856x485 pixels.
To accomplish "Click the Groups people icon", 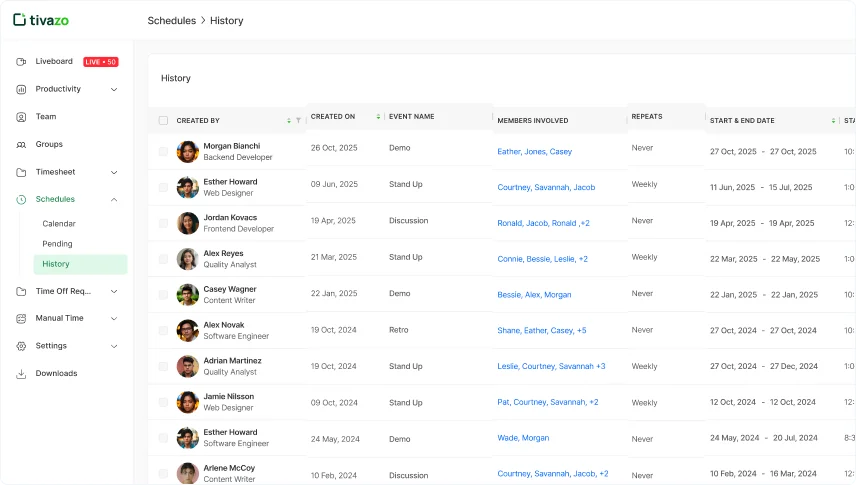I will (x=21, y=145).
